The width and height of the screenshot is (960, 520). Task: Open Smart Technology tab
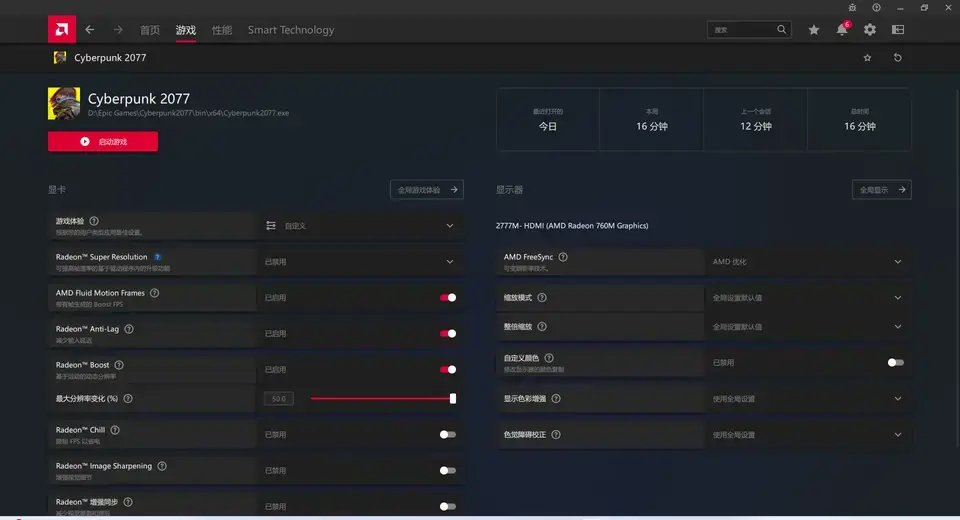[x=291, y=30]
